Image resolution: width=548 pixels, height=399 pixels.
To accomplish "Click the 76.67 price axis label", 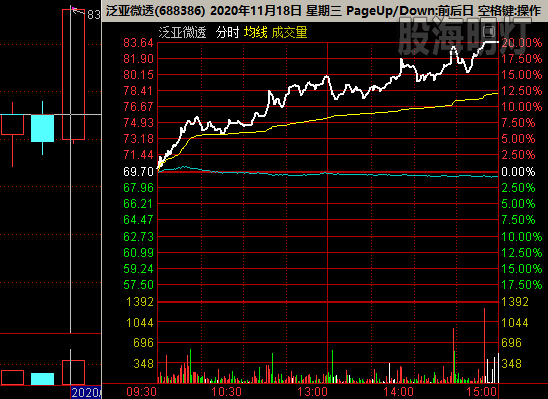I will pyautogui.click(x=138, y=107).
